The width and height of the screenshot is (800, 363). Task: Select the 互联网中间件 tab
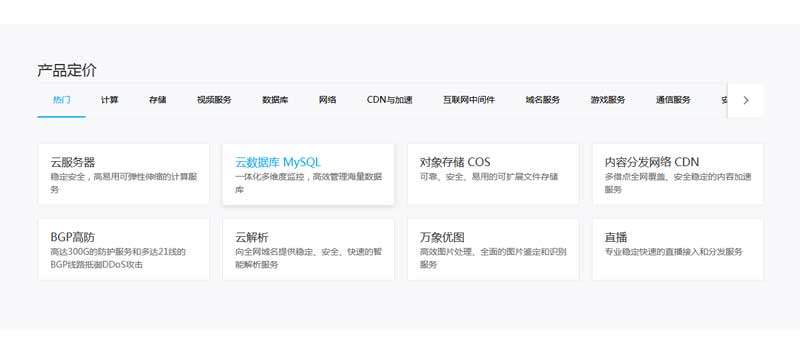469,100
